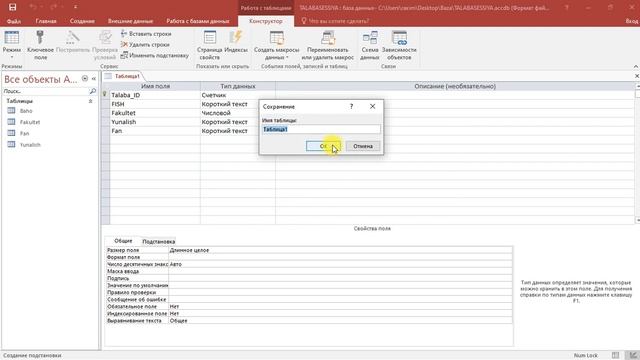Image resolution: width=640 pixels, height=360 pixels.
Task: Click Удалить строки in ribbon
Action: 145,44
